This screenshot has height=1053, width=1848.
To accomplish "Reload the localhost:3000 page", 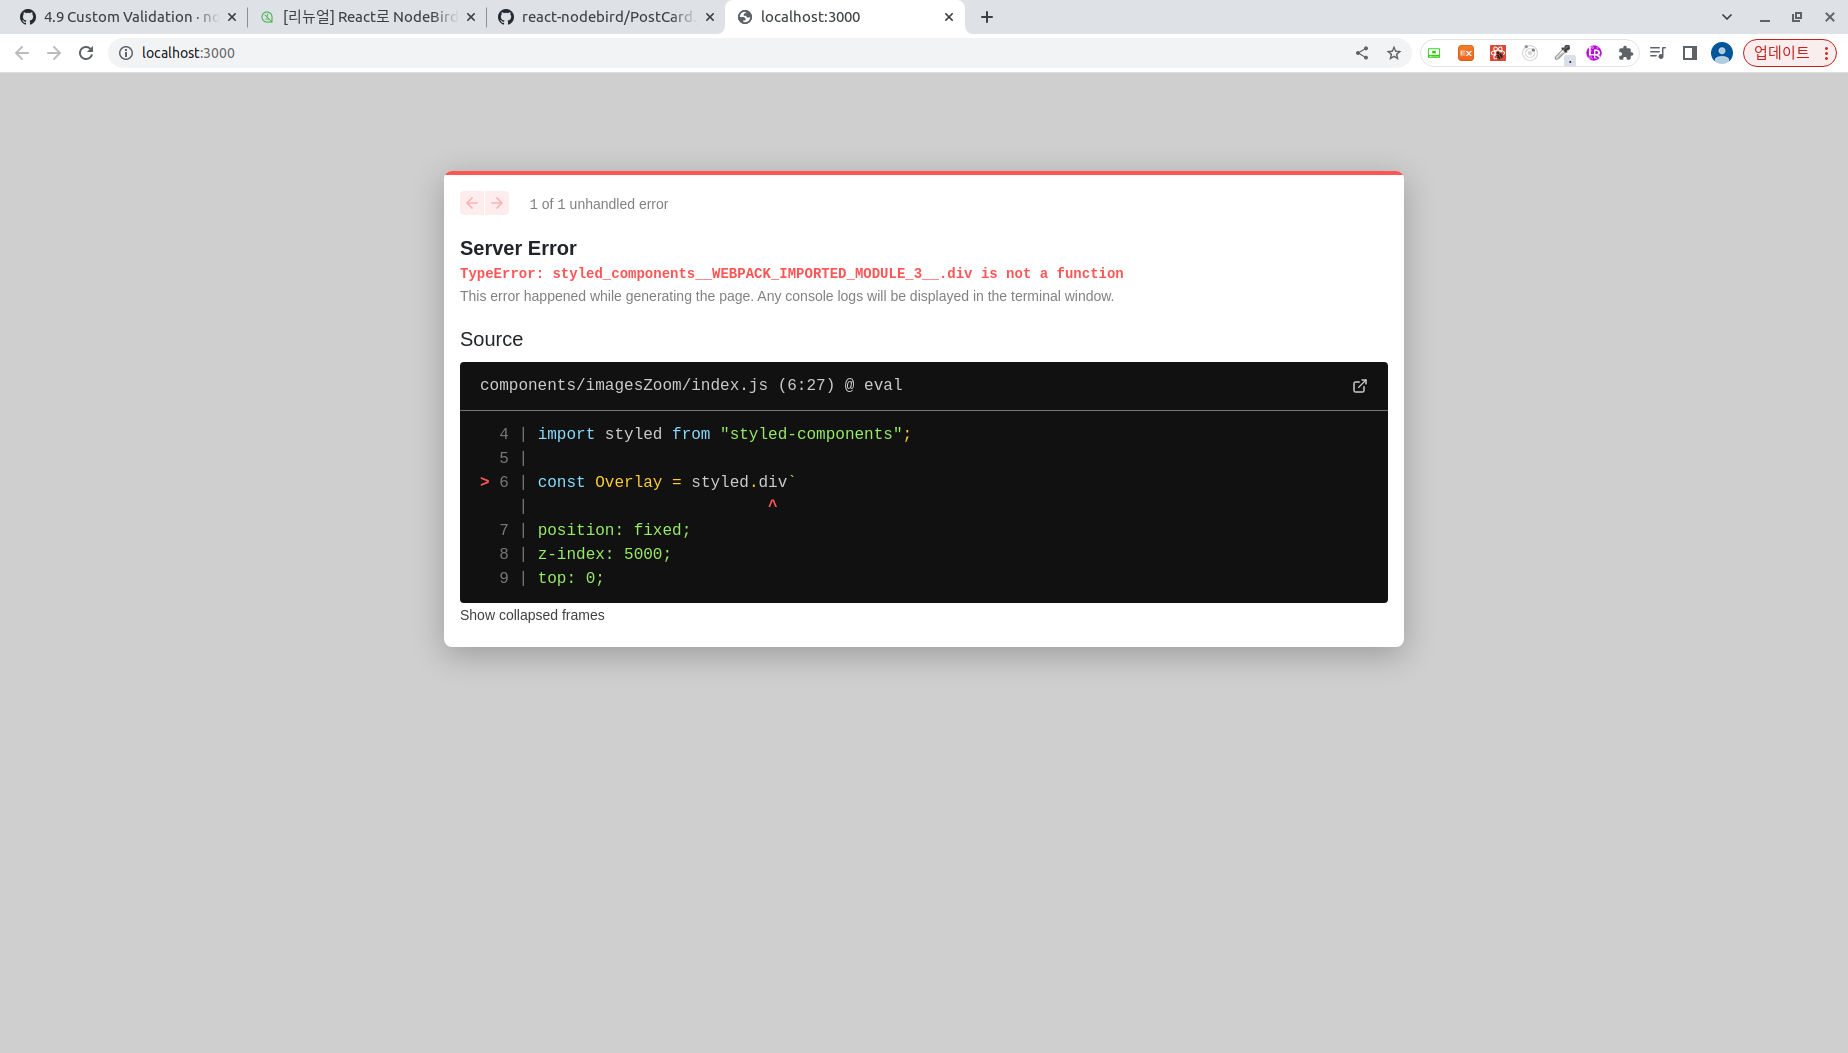I will [86, 53].
